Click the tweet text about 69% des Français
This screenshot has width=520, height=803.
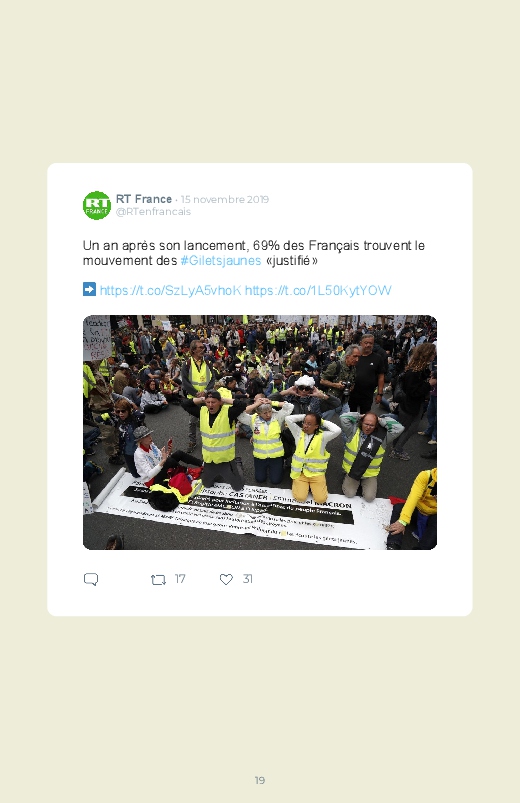pos(254,253)
